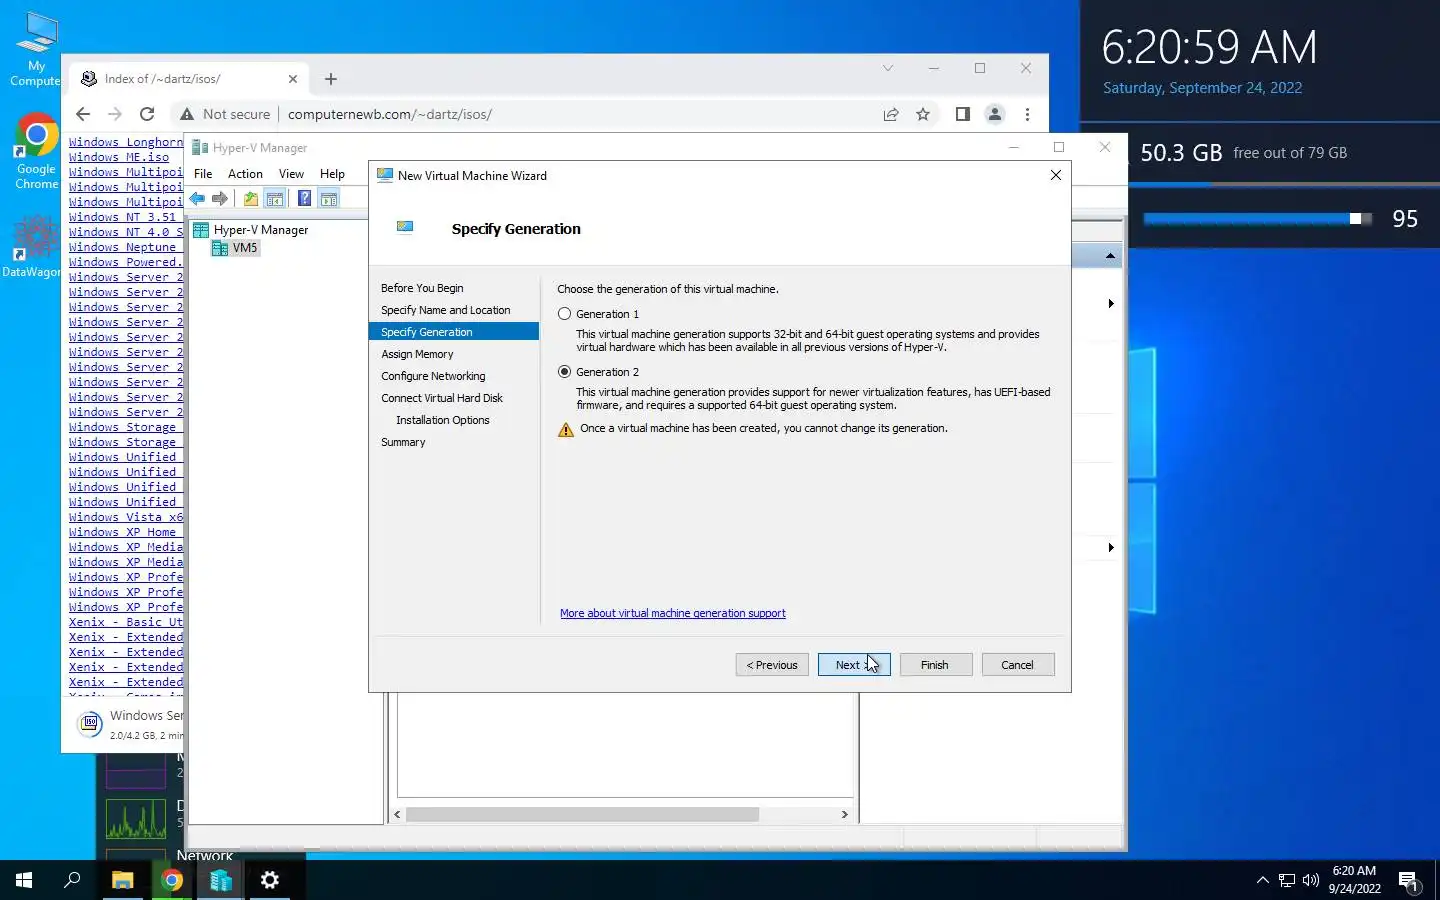Click Windows Server download item in Chrome
Screen dimensions: 1440x900
coord(131,724)
